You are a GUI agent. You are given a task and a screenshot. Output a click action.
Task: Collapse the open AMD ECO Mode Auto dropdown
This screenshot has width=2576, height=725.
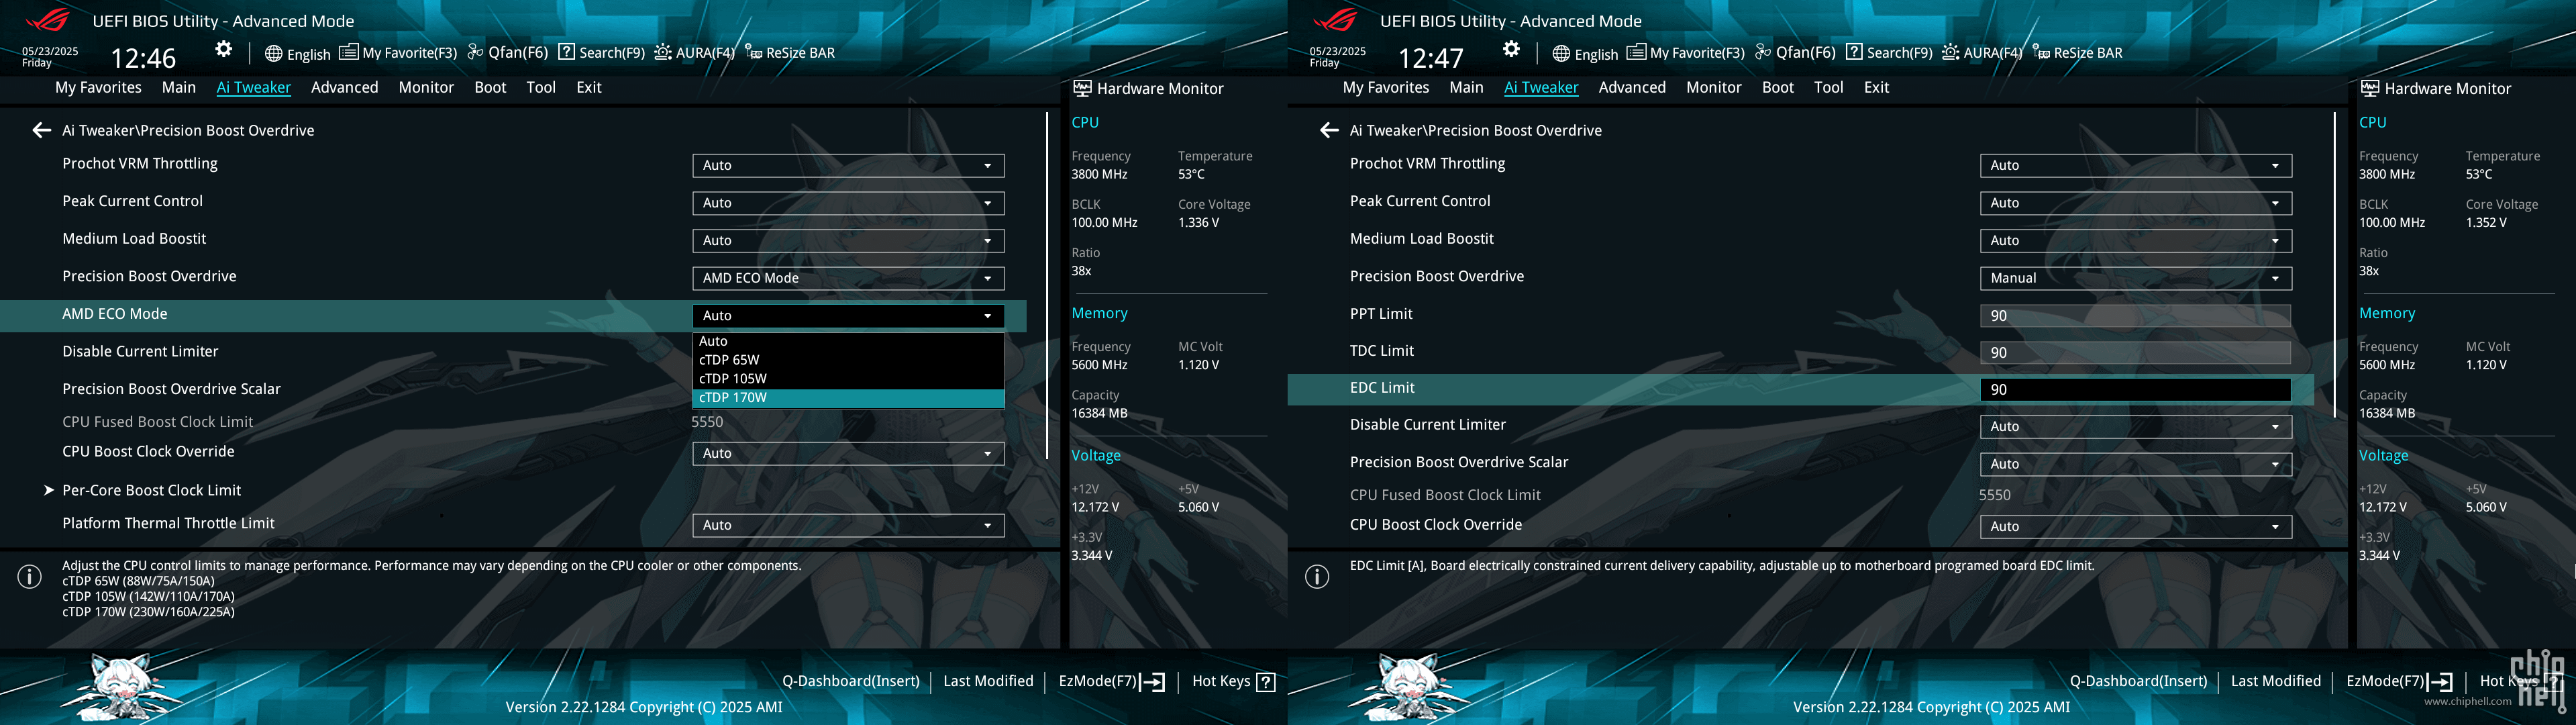pos(848,316)
